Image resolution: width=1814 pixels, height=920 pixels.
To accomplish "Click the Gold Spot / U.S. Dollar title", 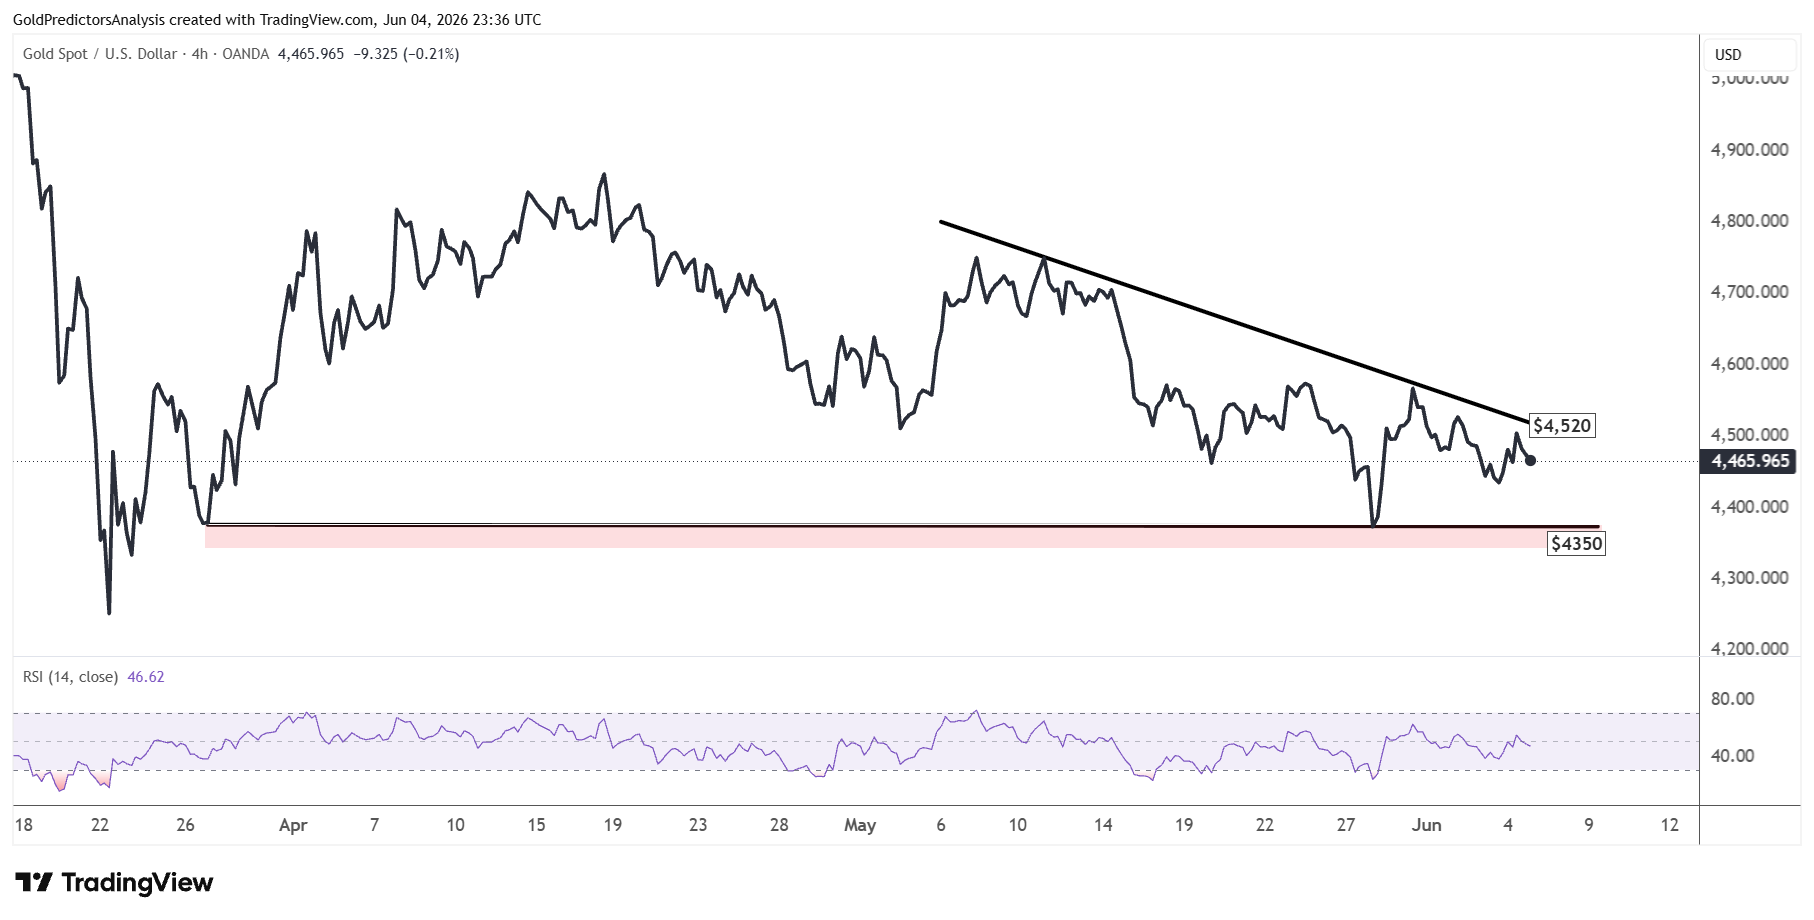I will pos(100,54).
